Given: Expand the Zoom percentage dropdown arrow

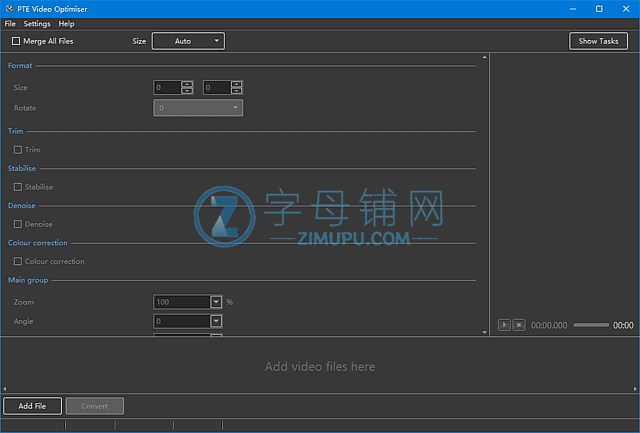Looking at the screenshot, I should click(x=216, y=302).
